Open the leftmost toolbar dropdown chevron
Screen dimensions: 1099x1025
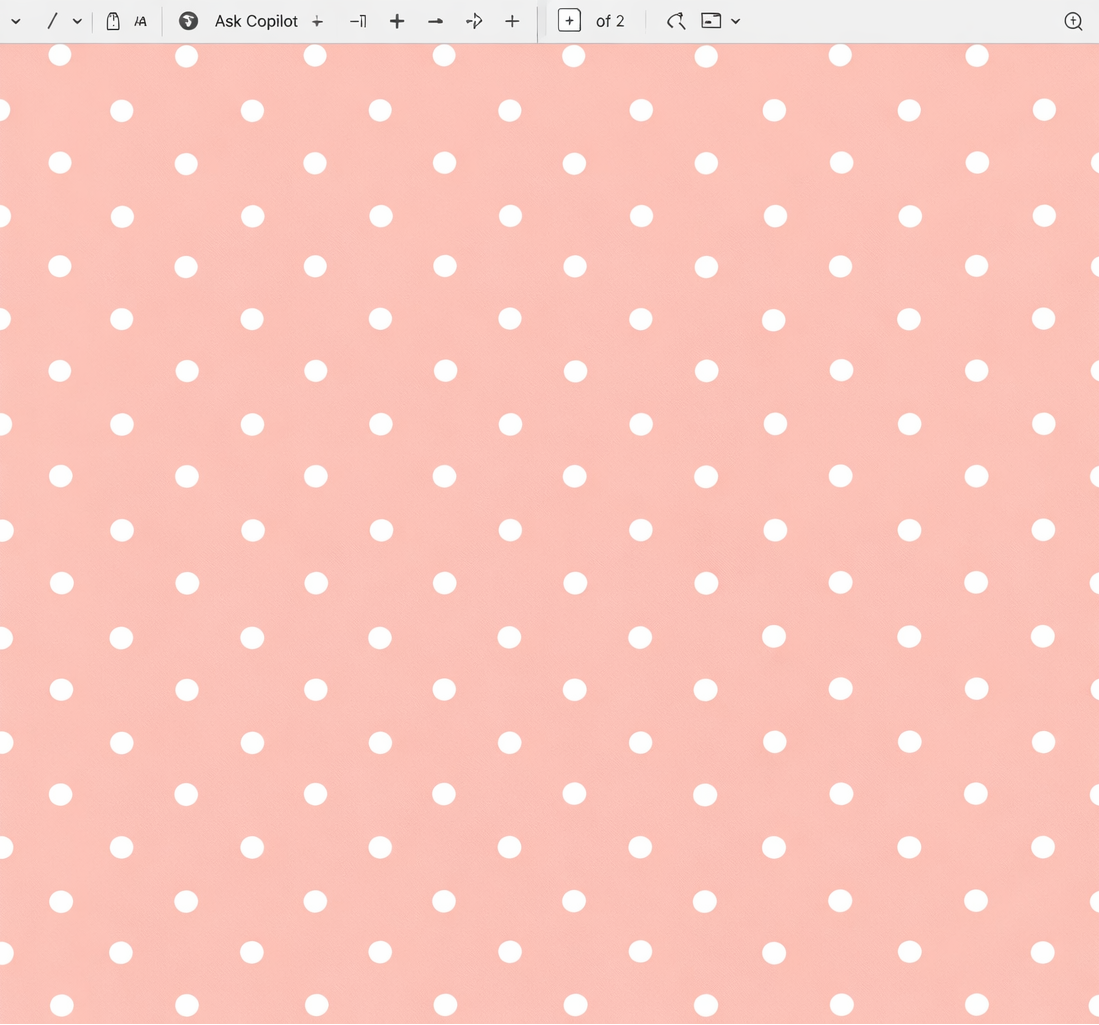[x=15, y=22]
